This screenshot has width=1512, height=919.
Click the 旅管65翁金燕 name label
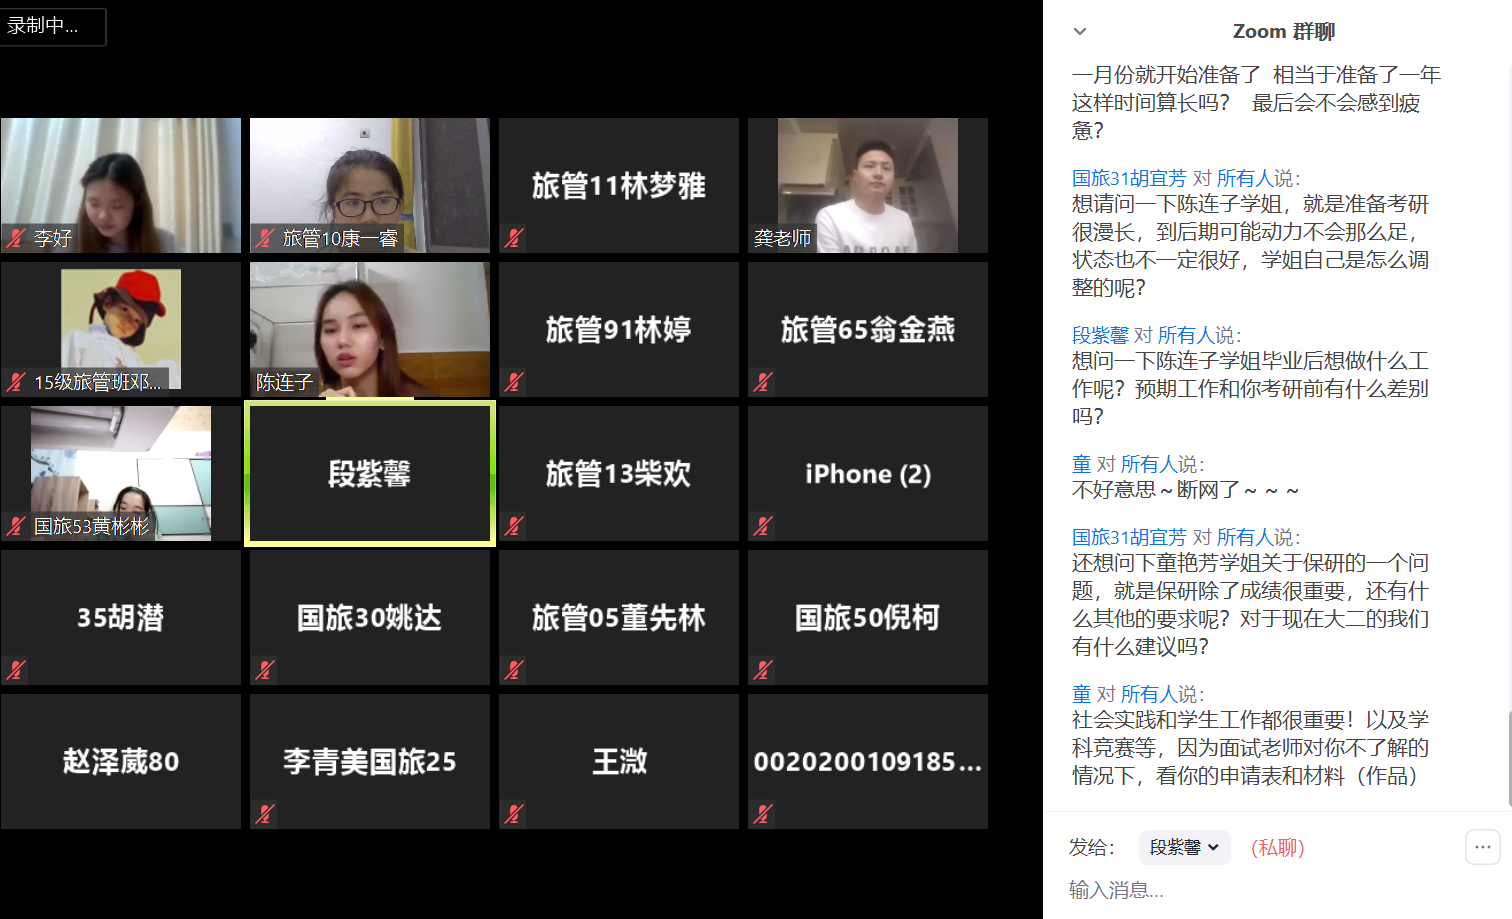click(868, 329)
